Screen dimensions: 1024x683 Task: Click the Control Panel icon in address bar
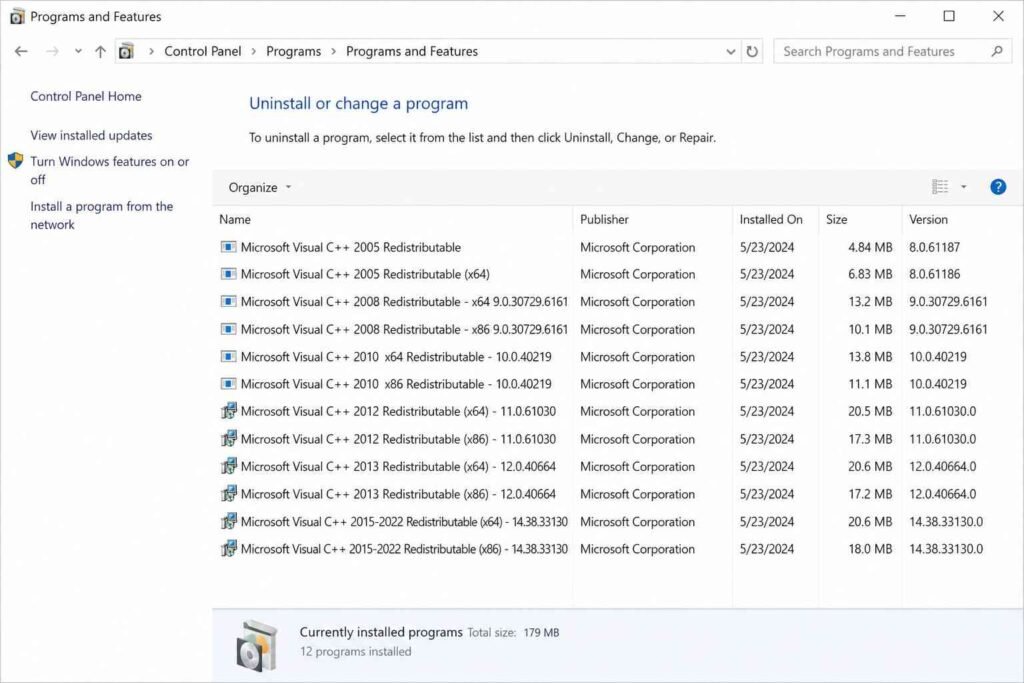(x=127, y=52)
